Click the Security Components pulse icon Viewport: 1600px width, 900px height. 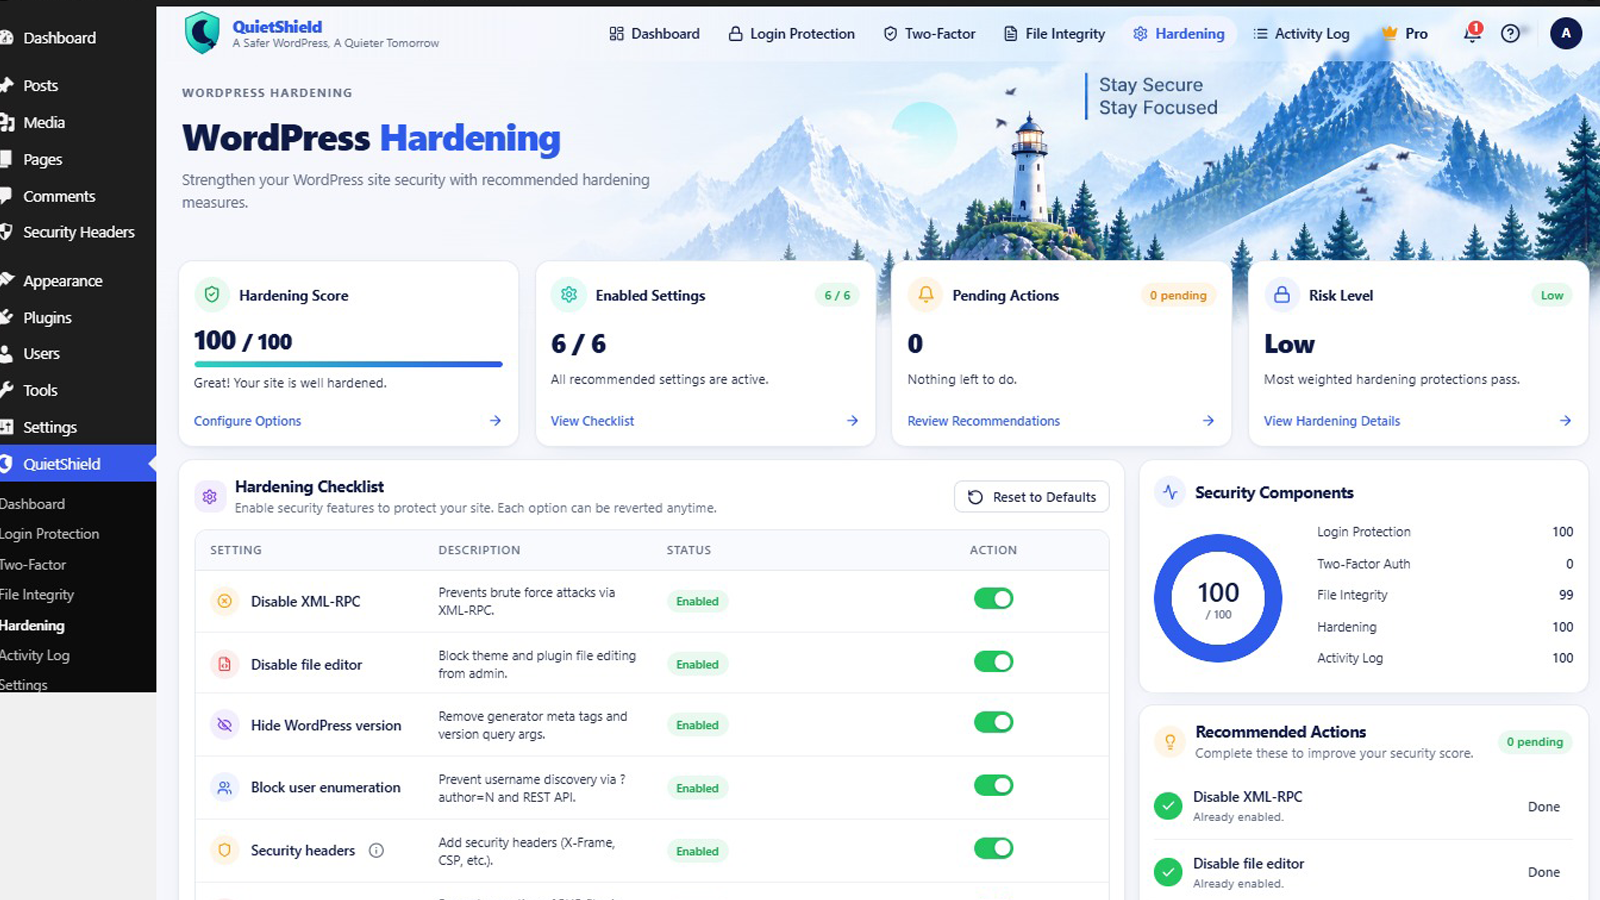[x=1170, y=492]
